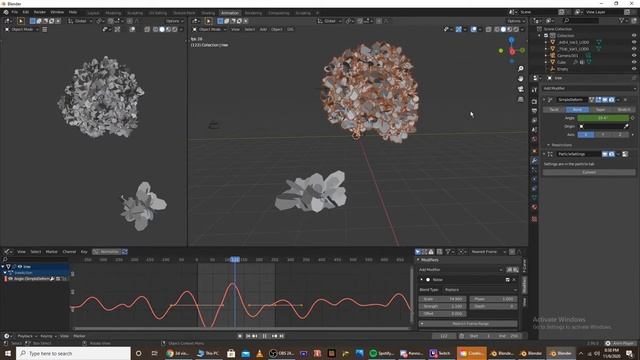Open the Spotify taskbar icon

coord(382,353)
